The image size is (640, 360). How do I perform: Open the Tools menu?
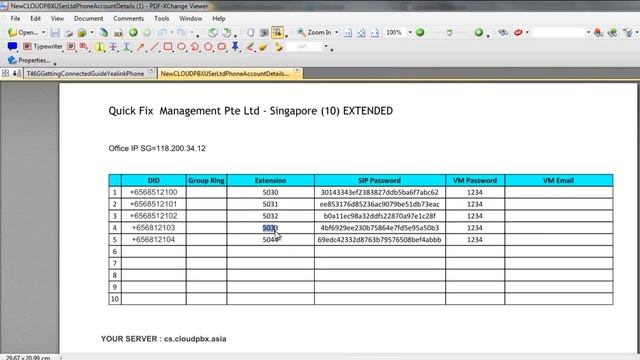(162, 18)
